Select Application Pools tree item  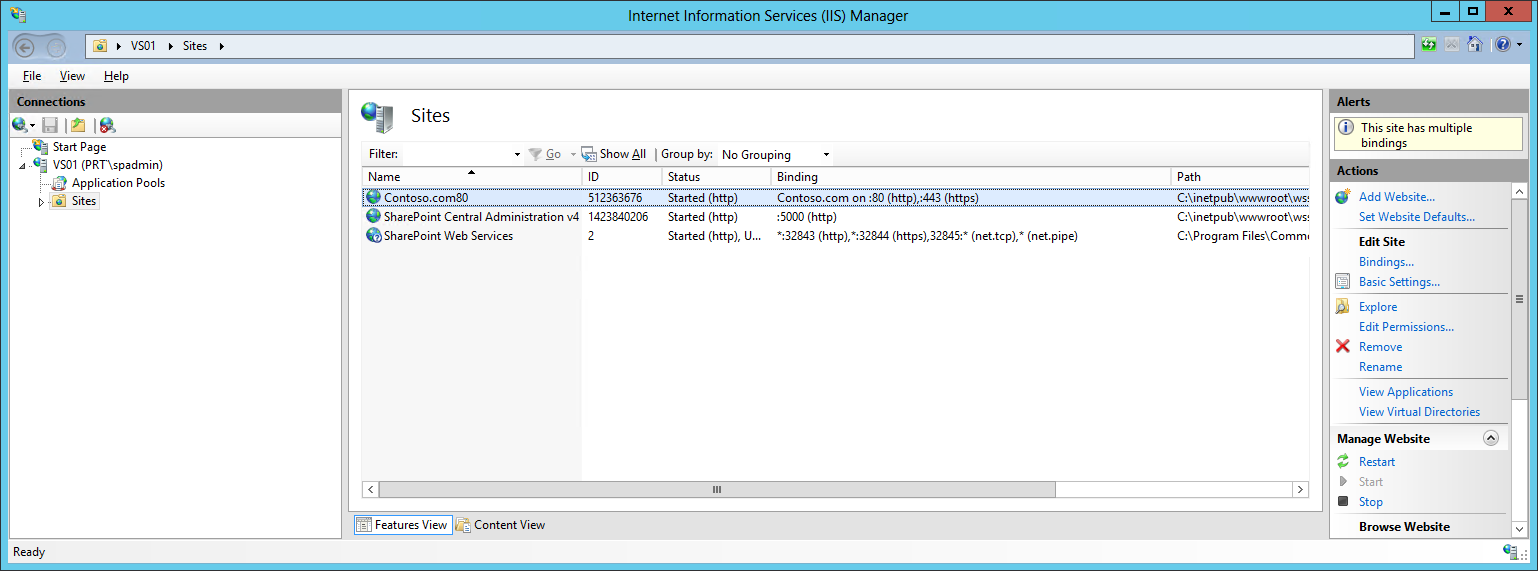pyautogui.click(x=118, y=183)
